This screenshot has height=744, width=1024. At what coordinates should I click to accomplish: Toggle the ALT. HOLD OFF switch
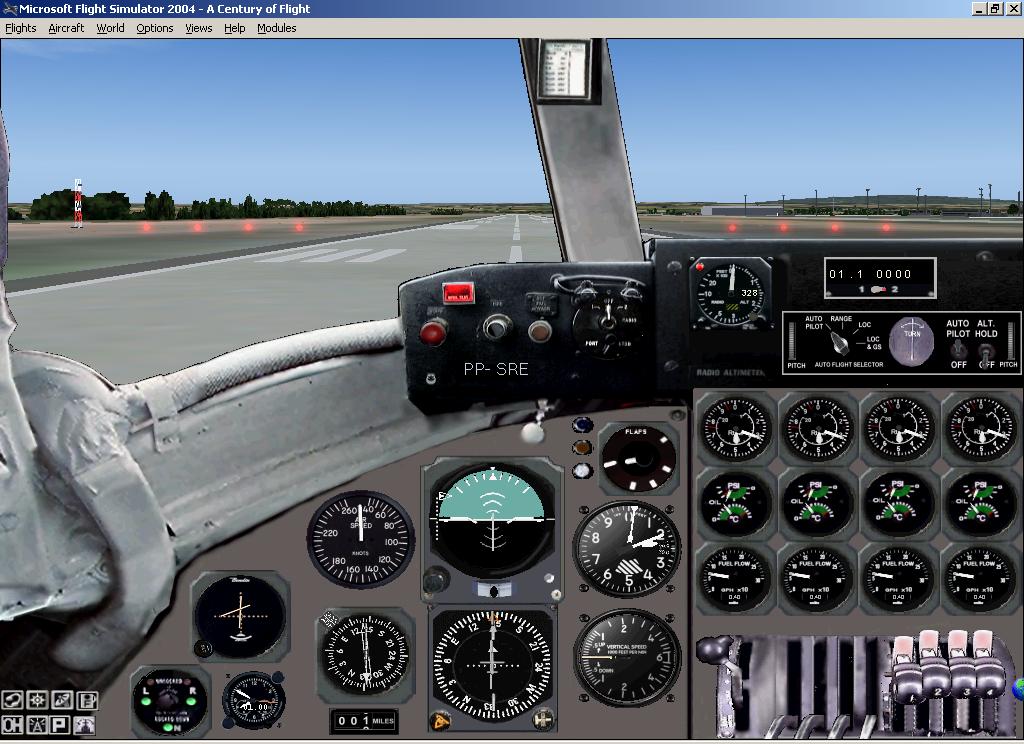click(986, 353)
